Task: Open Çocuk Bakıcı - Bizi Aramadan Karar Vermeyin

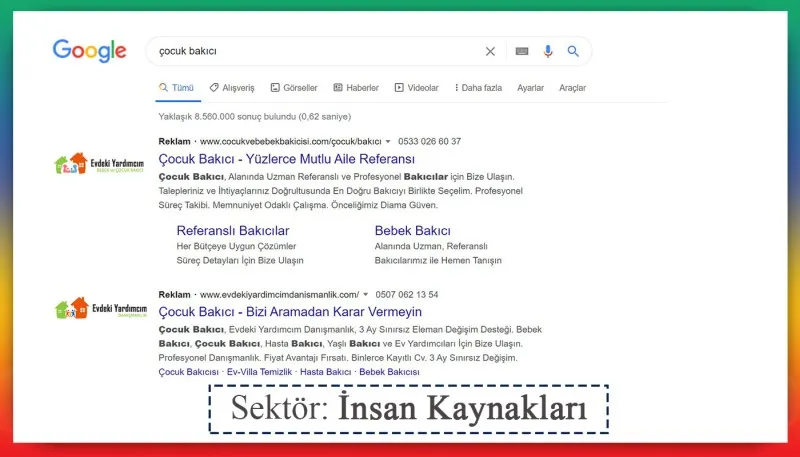Action: (290, 312)
